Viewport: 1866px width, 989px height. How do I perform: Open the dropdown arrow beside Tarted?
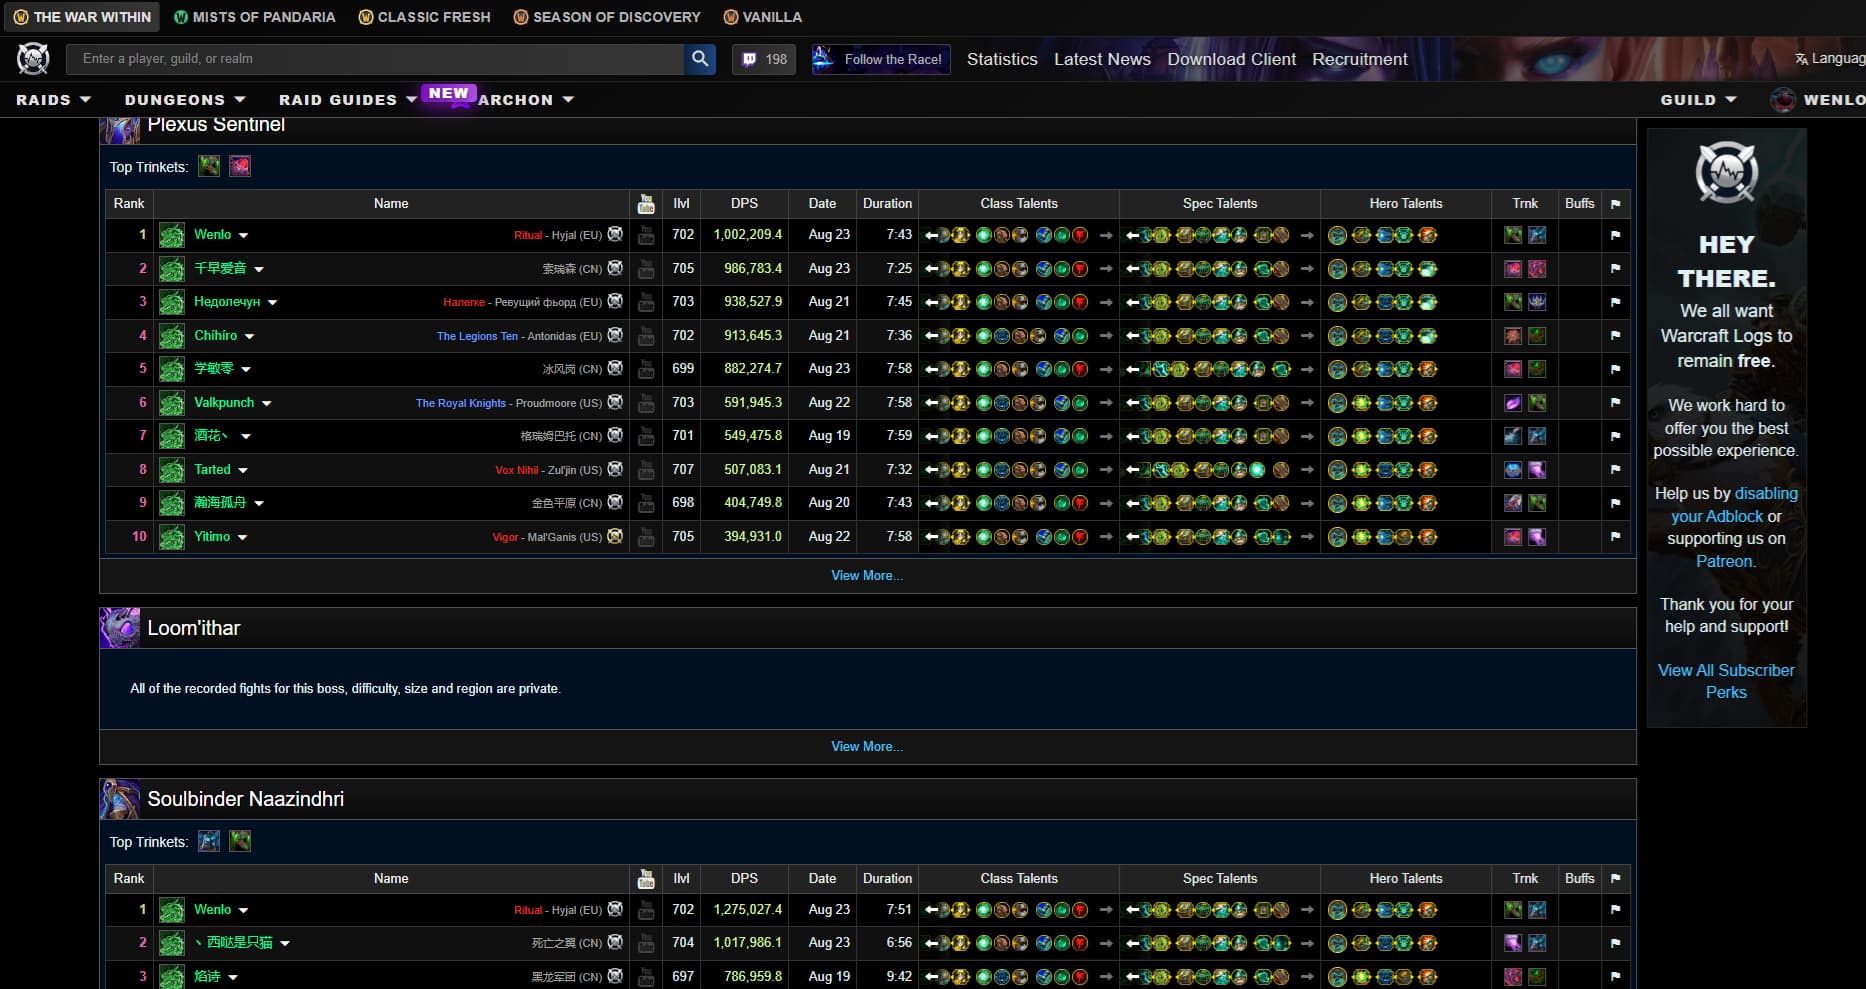(243, 470)
